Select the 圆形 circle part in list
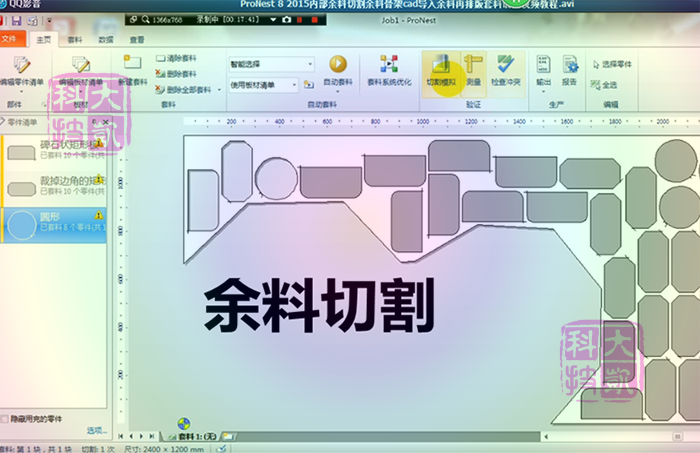This screenshot has height=453, width=700. click(x=54, y=224)
